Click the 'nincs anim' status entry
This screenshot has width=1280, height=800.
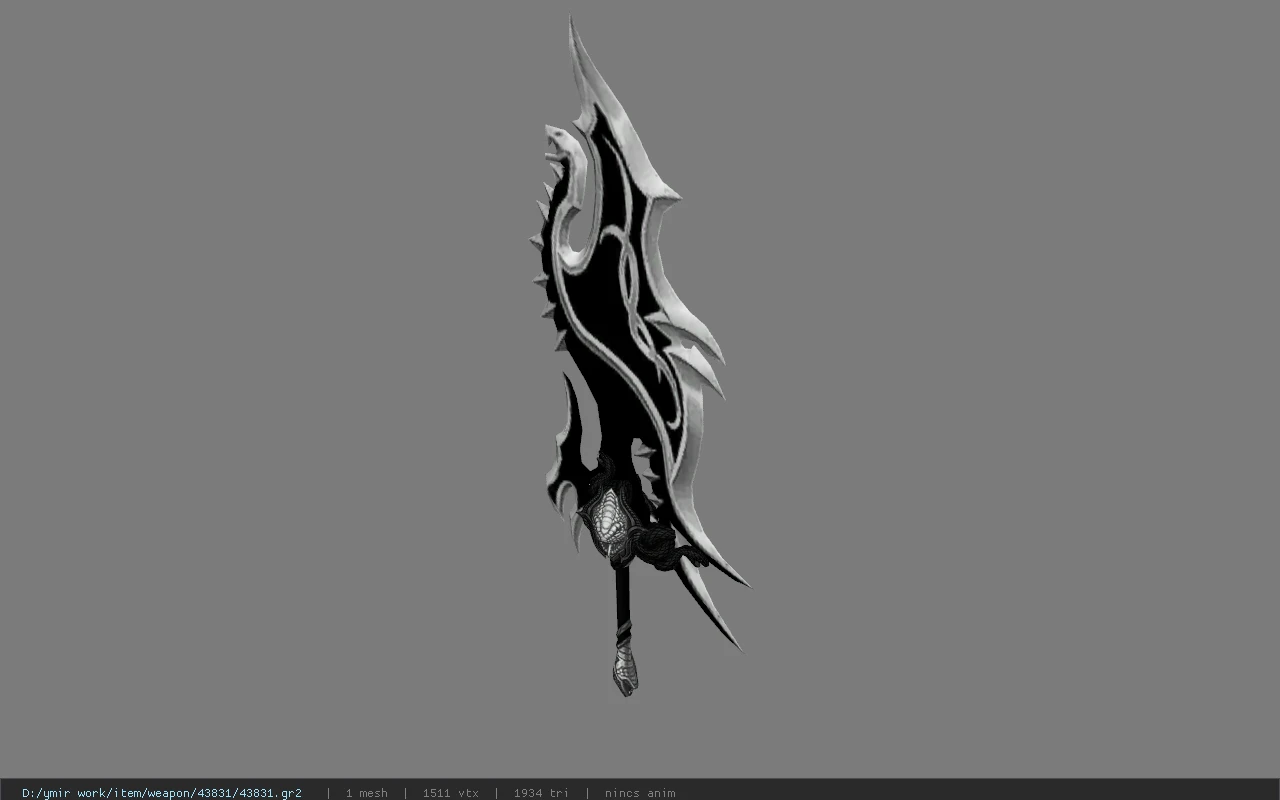click(x=640, y=793)
